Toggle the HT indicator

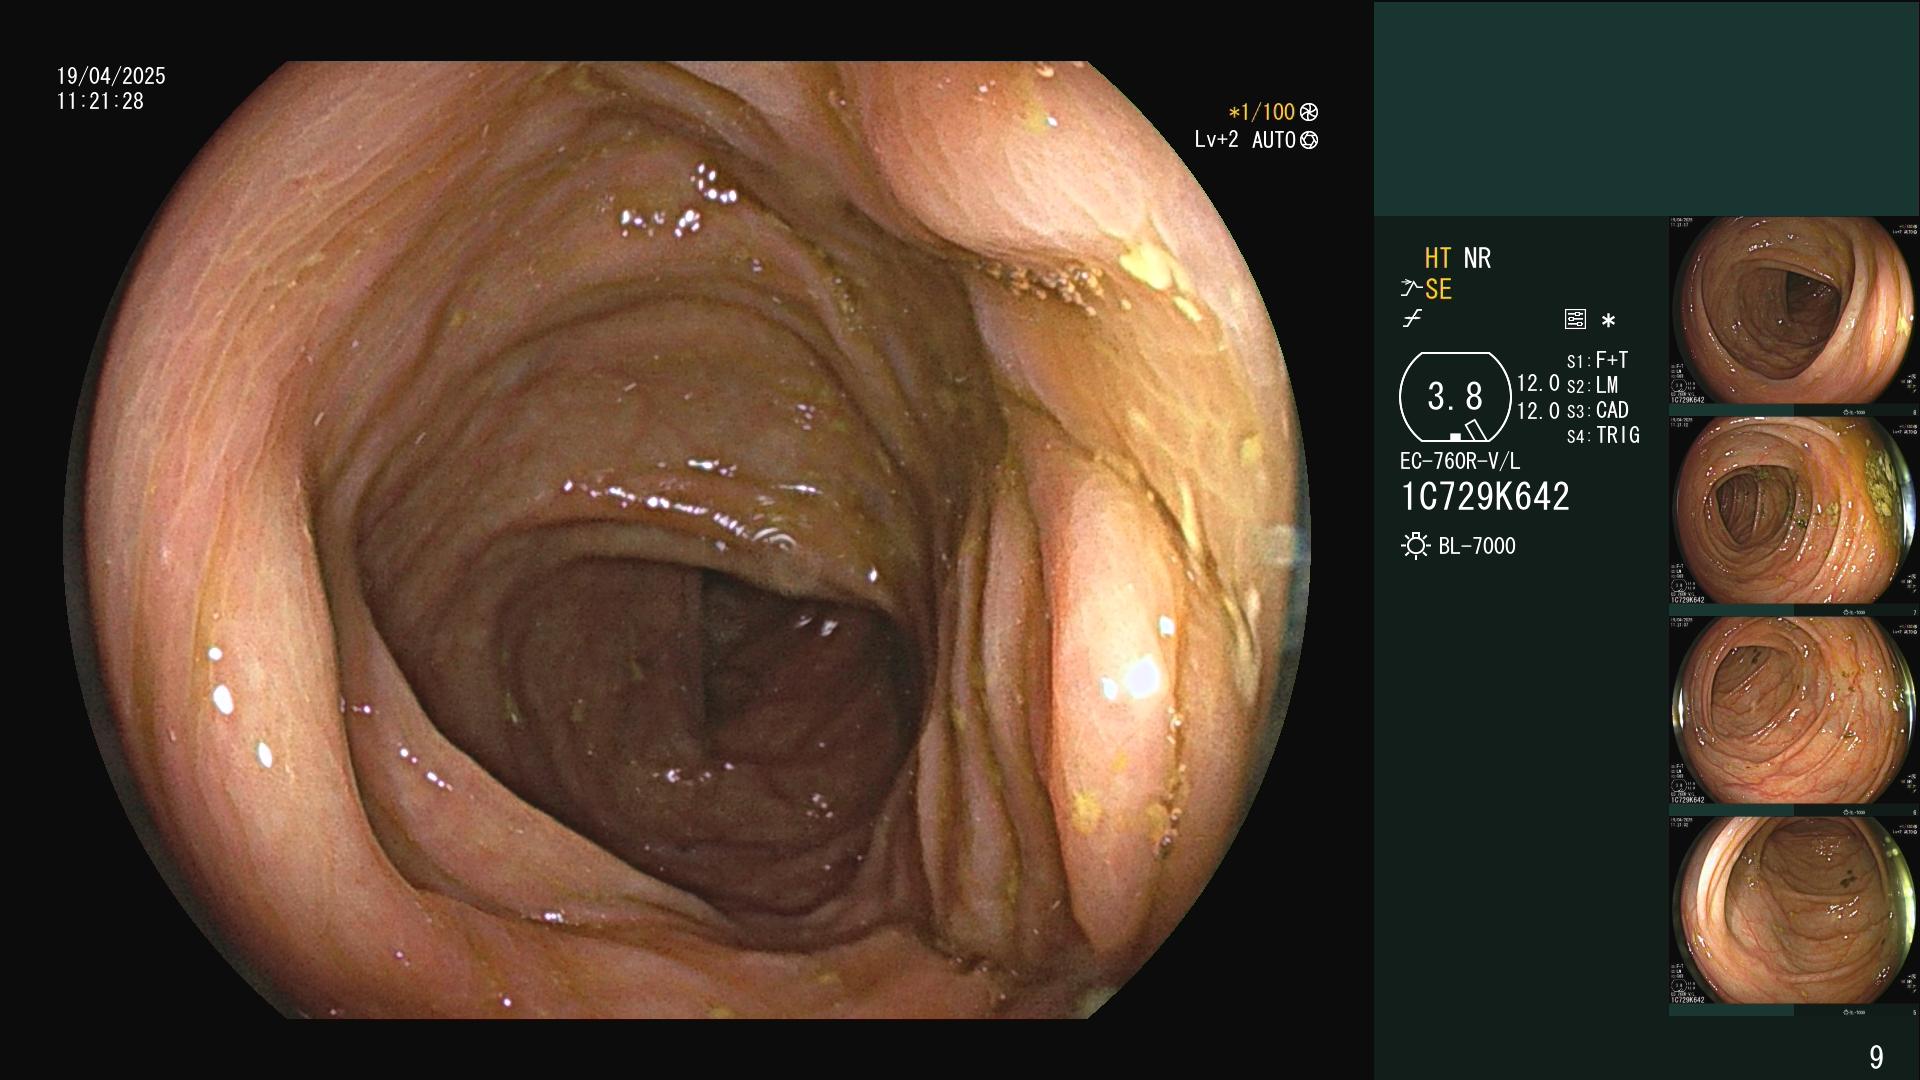coord(1437,258)
